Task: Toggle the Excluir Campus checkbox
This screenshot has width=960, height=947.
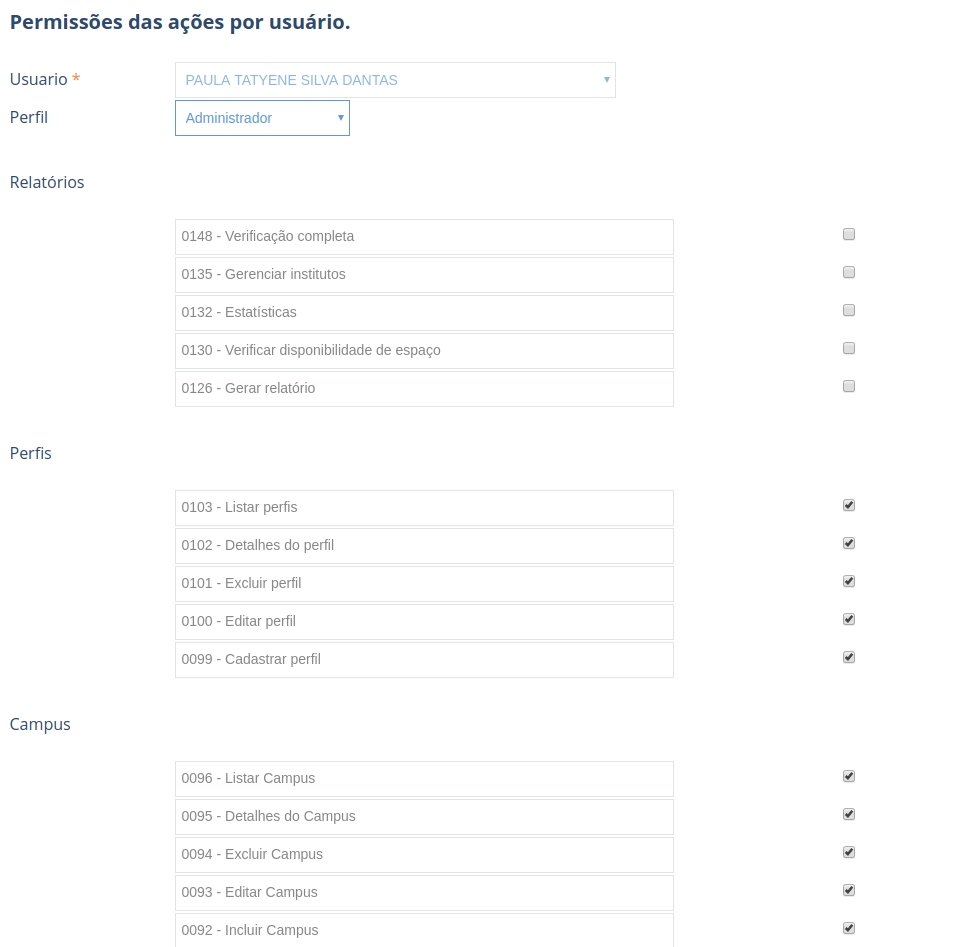Action: (x=849, y=852)
